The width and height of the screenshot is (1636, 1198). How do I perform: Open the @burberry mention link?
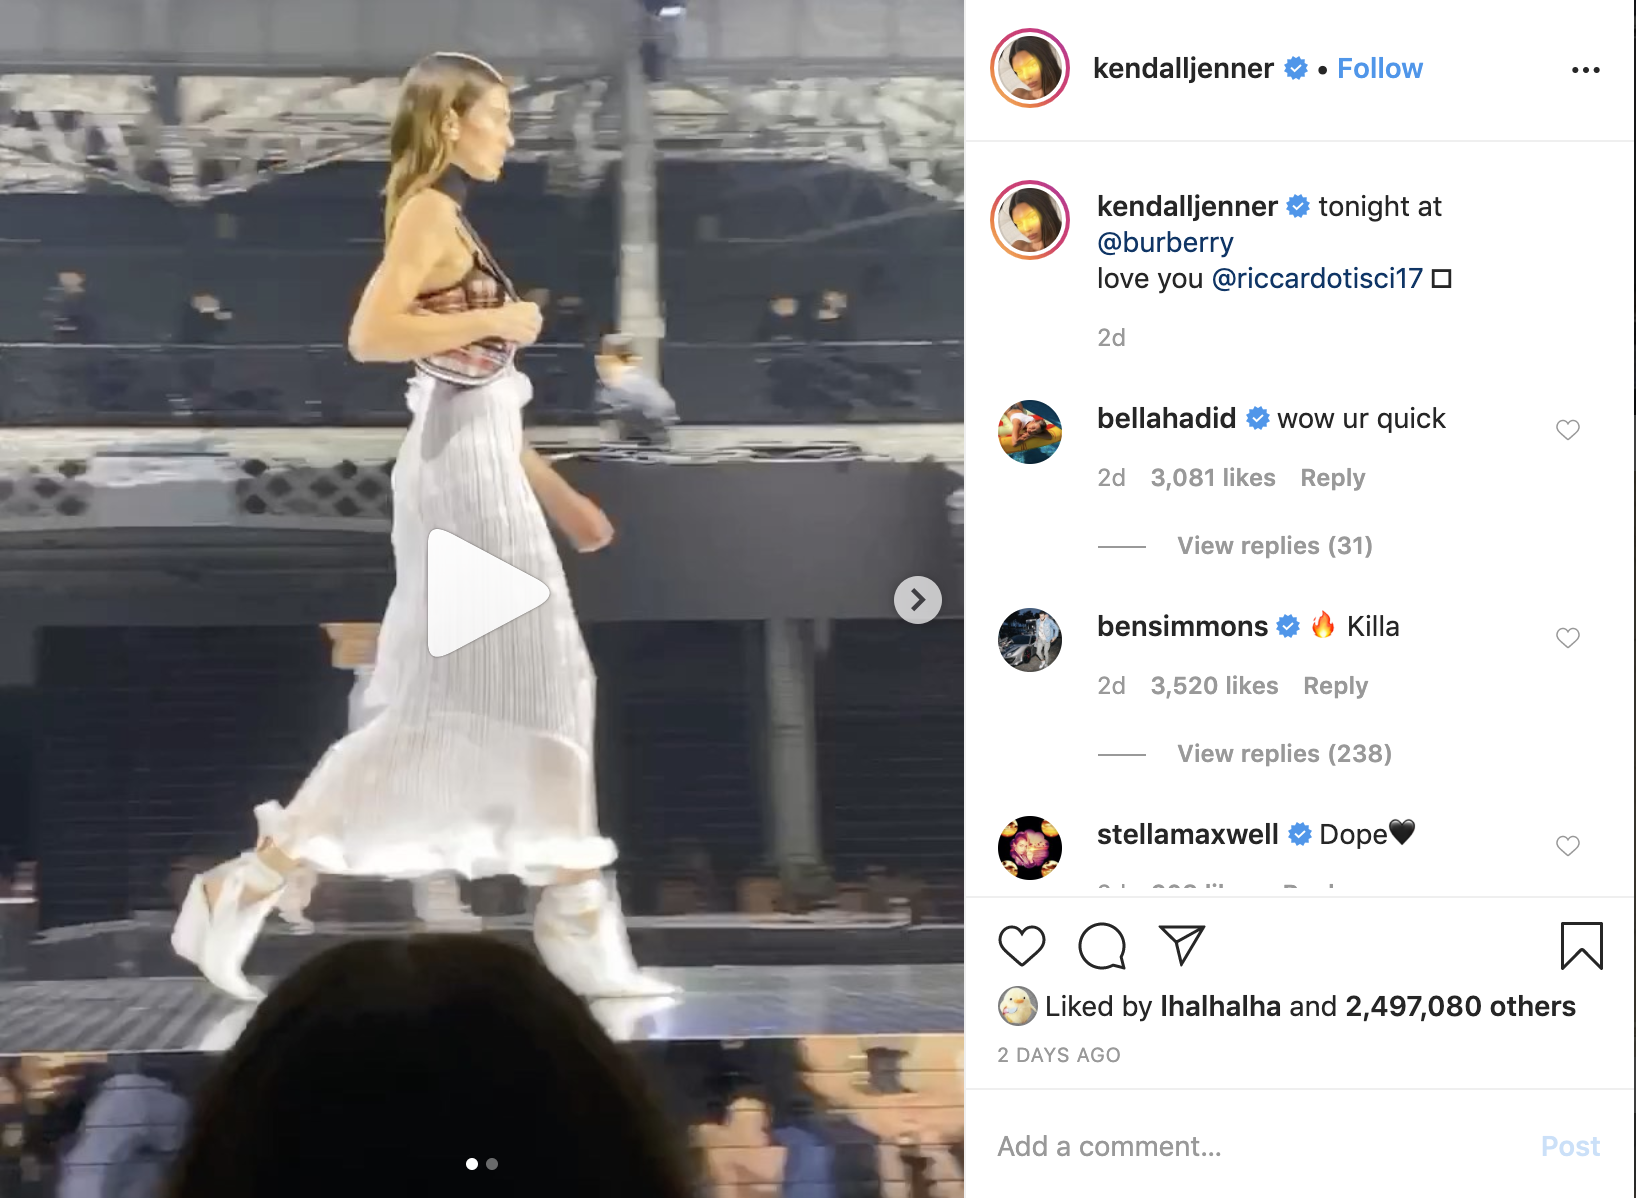1165,243
